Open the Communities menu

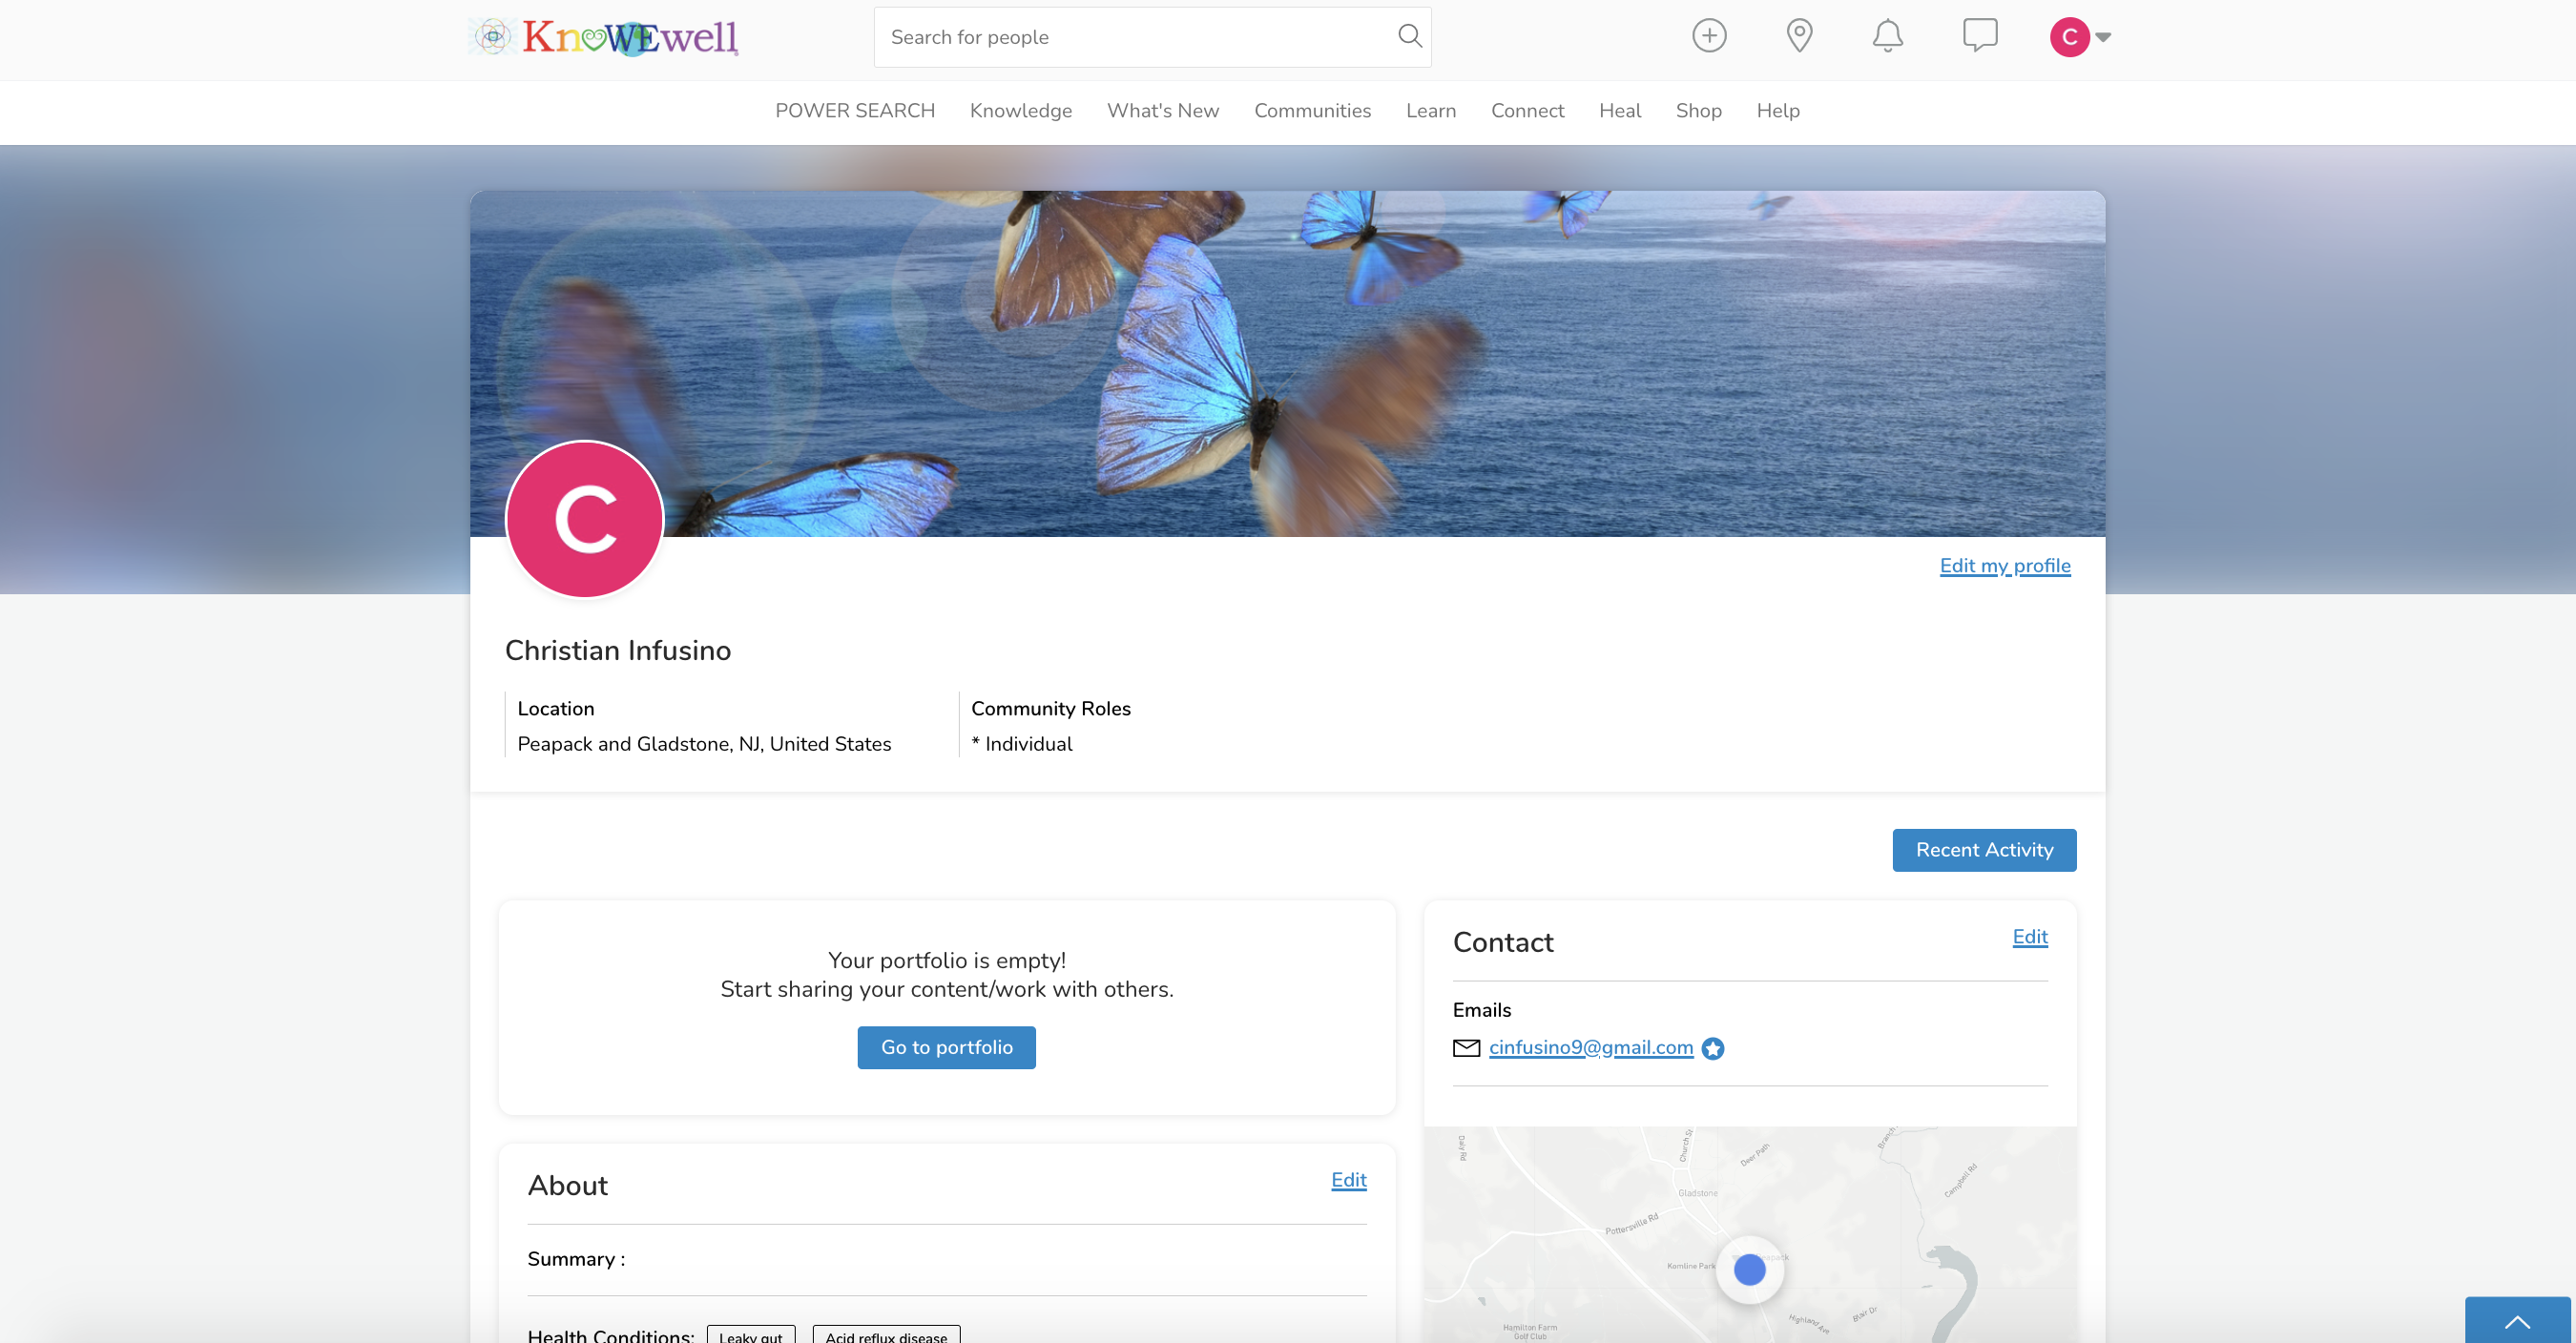pos(1312,111)
